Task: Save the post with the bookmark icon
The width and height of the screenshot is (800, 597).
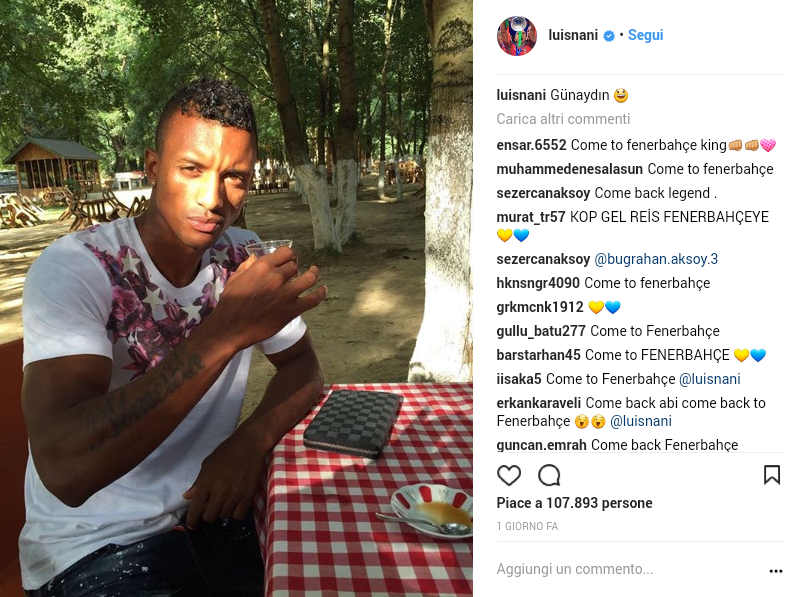Action: [771, 475]
